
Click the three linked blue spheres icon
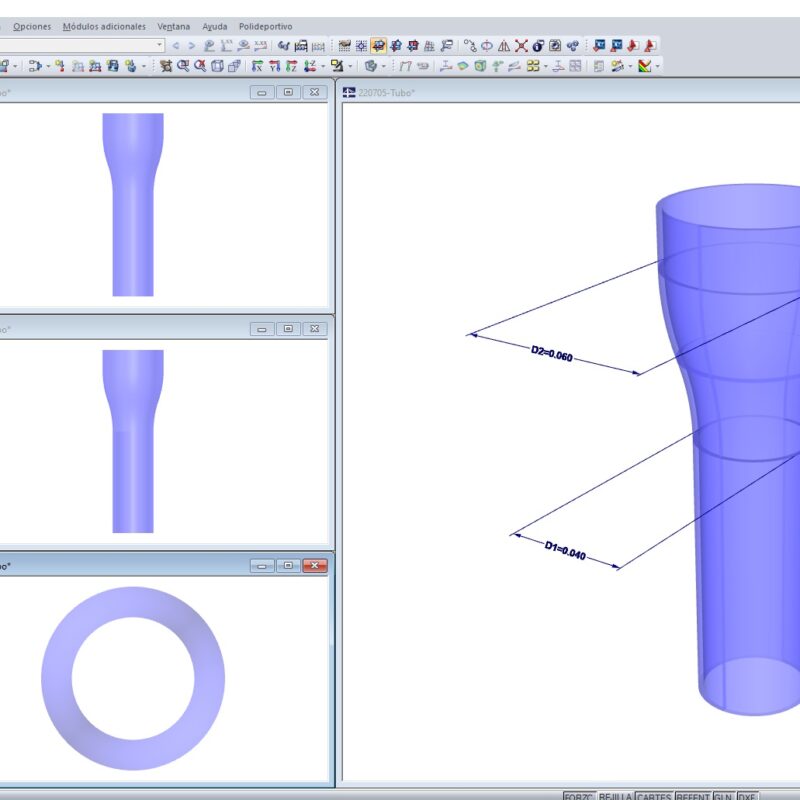coord(572,46)
